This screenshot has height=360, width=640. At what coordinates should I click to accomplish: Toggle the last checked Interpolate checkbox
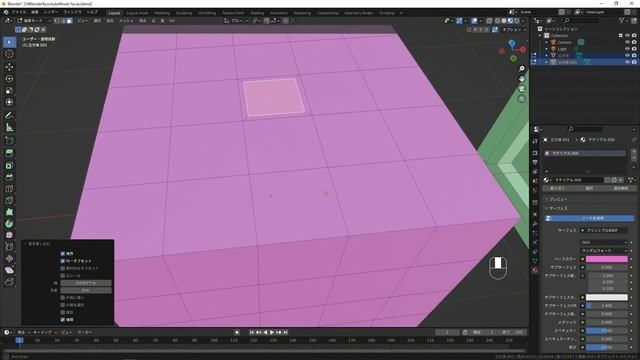click(62, 320)
